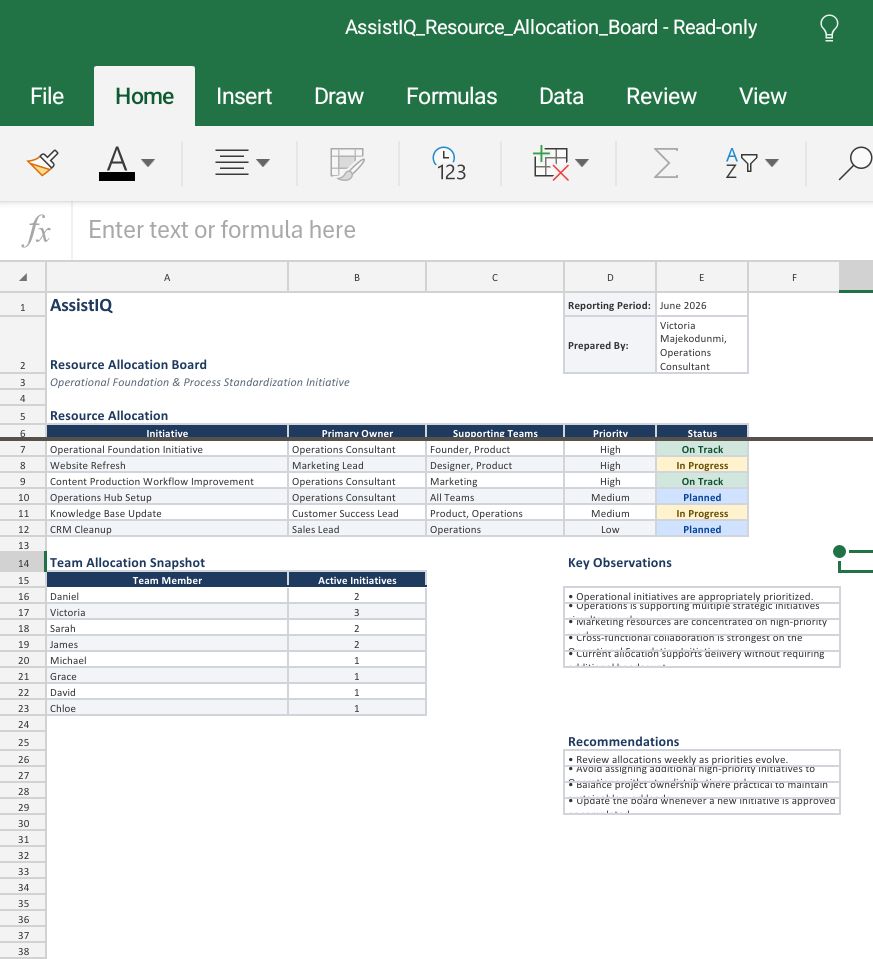Expand the Insert and Delete Cells dropdown arrow

582,163
